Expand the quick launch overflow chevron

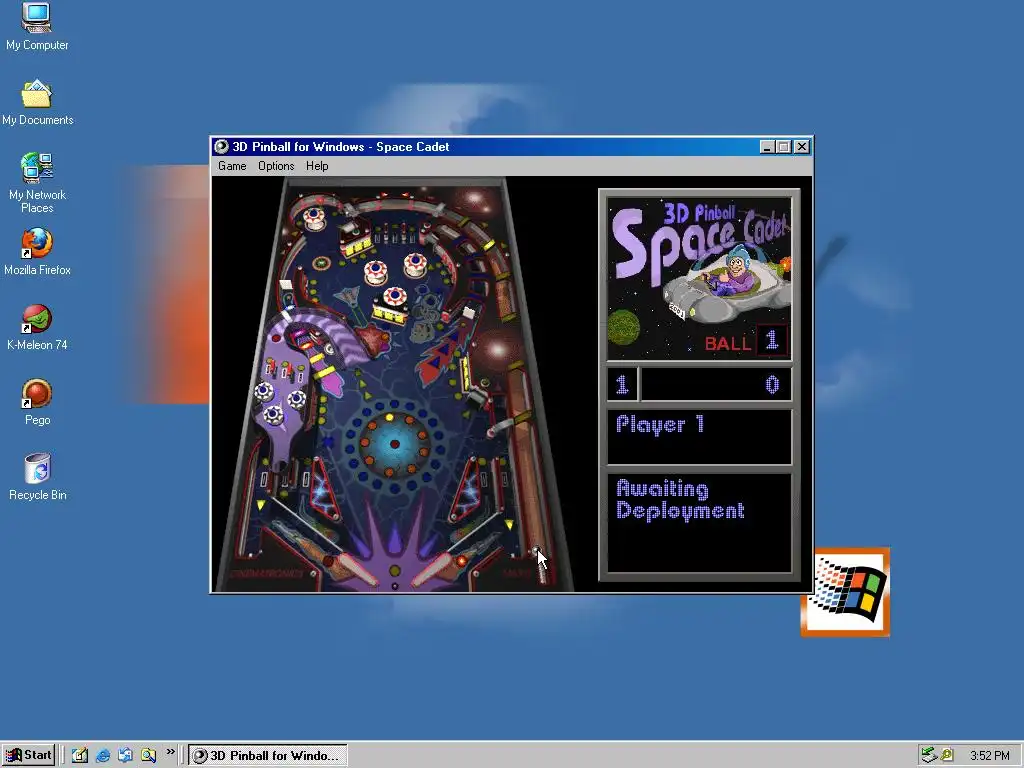[170, 752]
